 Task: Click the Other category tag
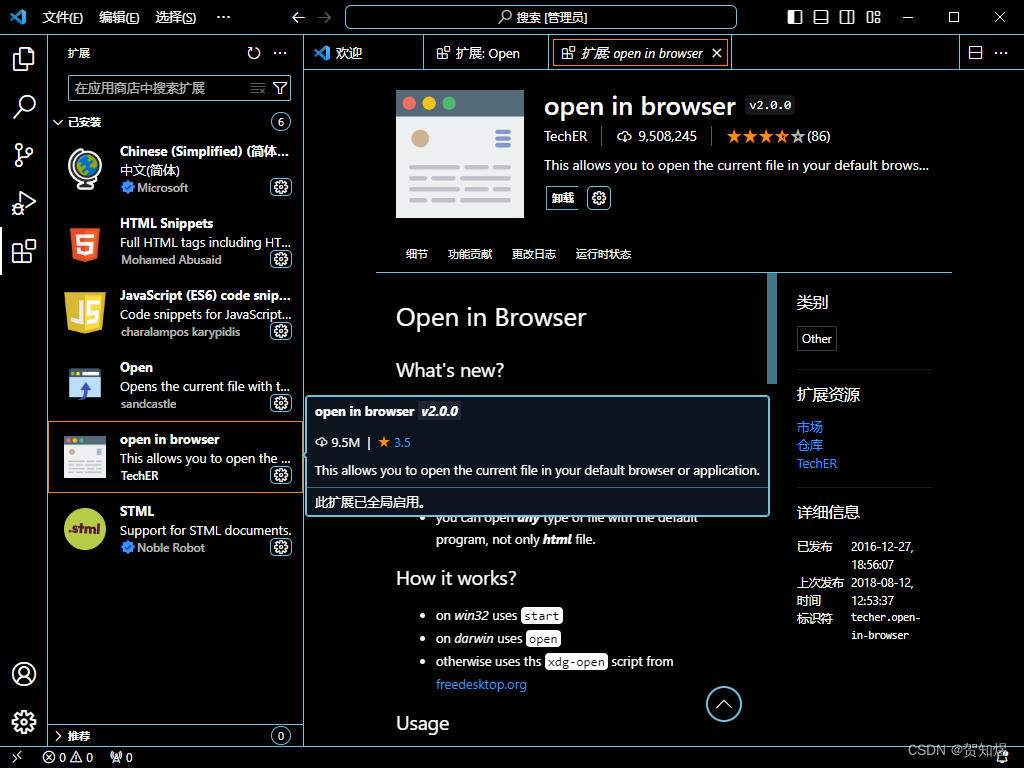coord(816,339)
